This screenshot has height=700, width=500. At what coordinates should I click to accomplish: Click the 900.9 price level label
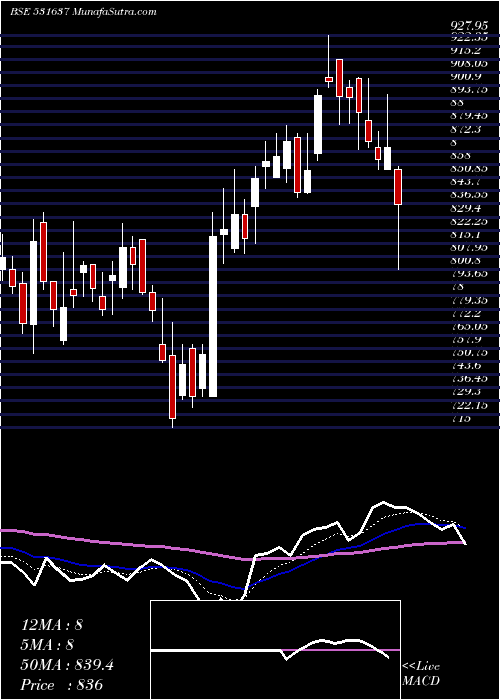(468, 77)
